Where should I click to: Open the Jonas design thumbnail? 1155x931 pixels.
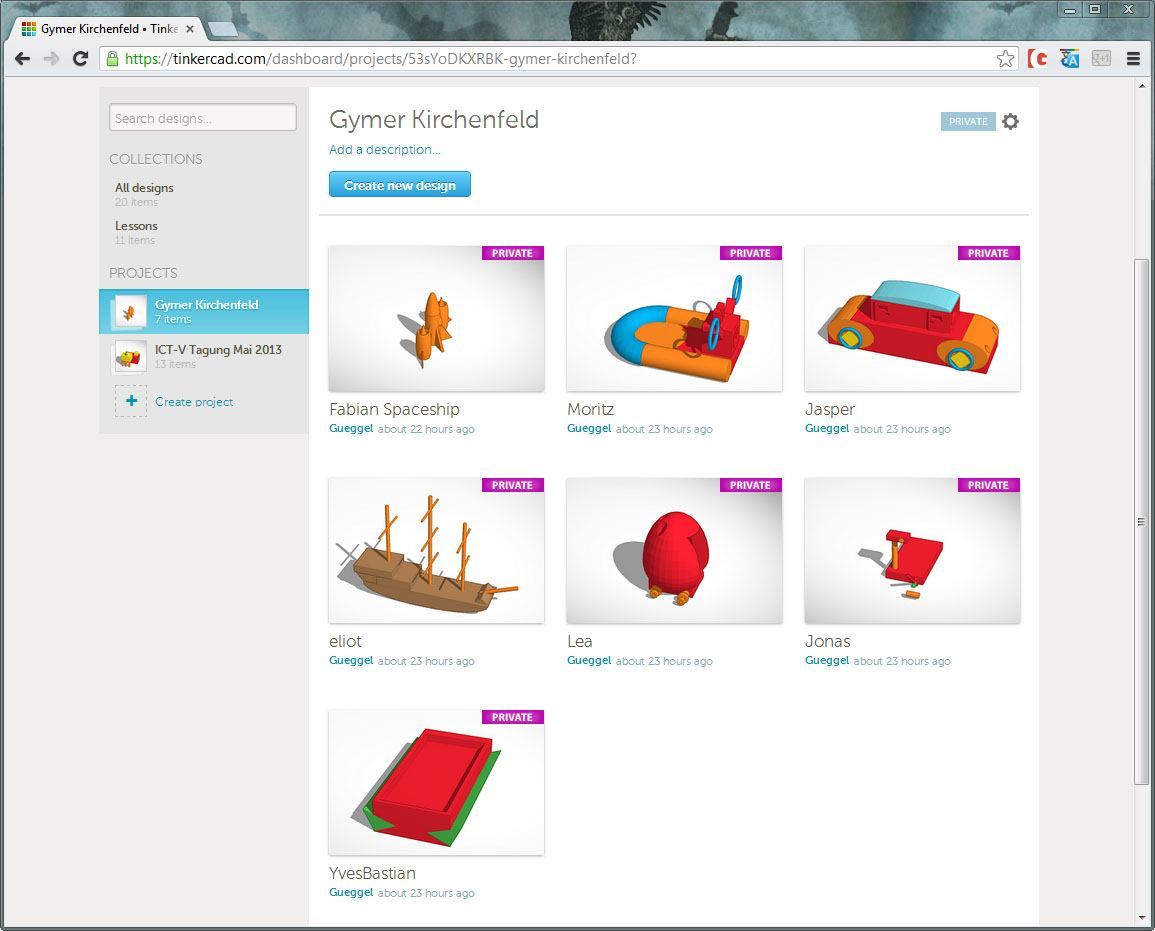click(x=912, y=550)
